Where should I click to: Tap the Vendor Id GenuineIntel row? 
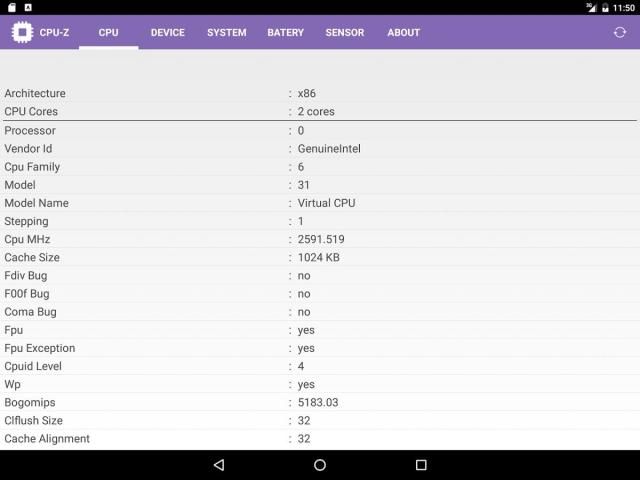coord(320,149)
